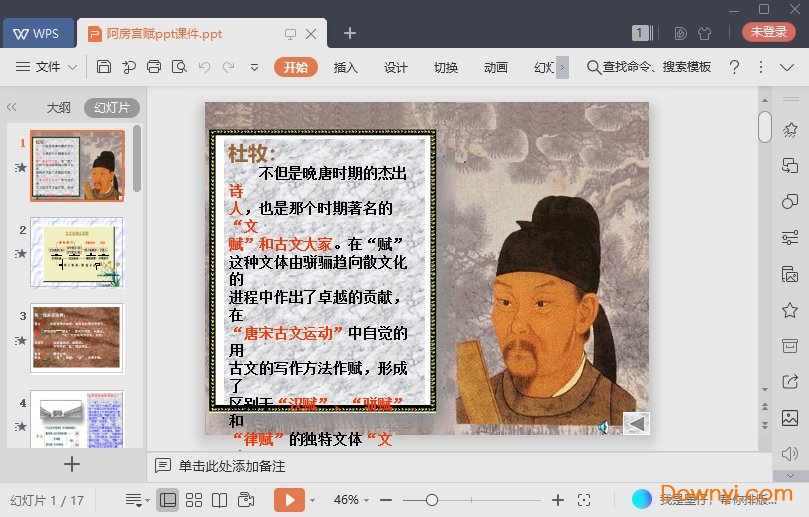Image resolution: width=809 pixels, height=517 pixels.
Task: Click the 未登录 login button
Action: (x=768, y=32)
